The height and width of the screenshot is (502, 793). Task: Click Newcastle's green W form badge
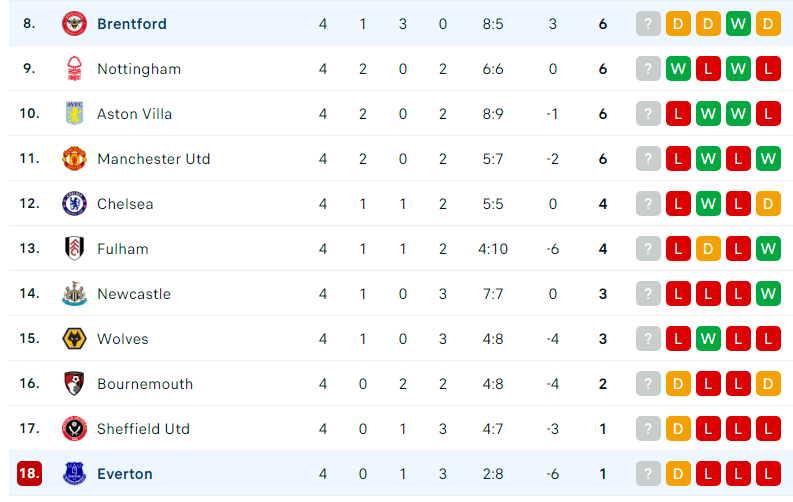[768, 294]
